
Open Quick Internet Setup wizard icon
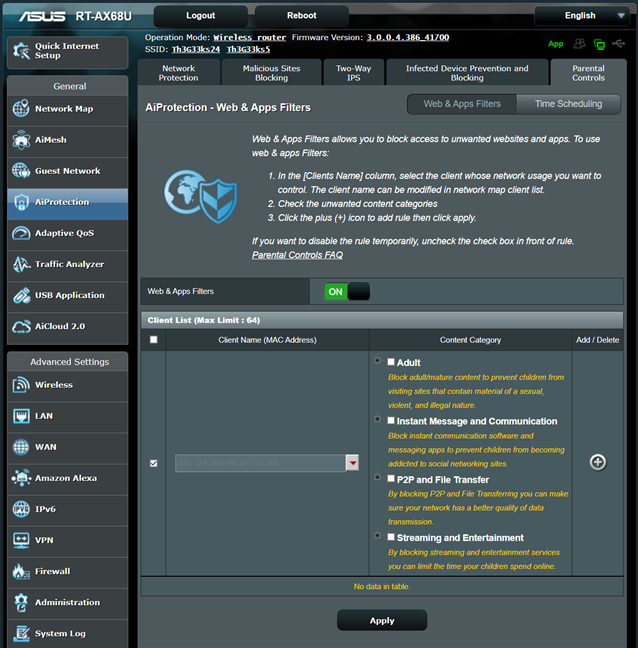[21, 51]
